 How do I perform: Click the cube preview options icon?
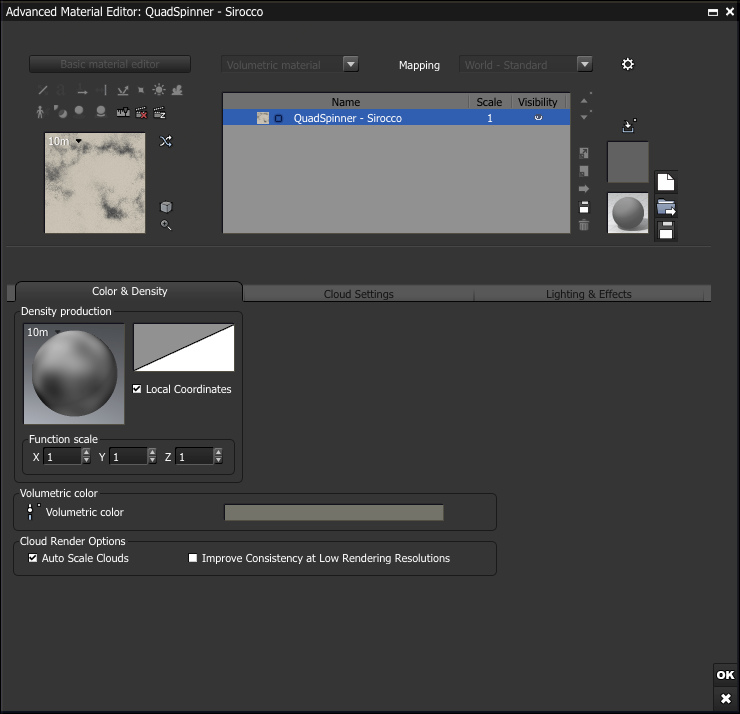pyautogui.click(x=166, y=207)
